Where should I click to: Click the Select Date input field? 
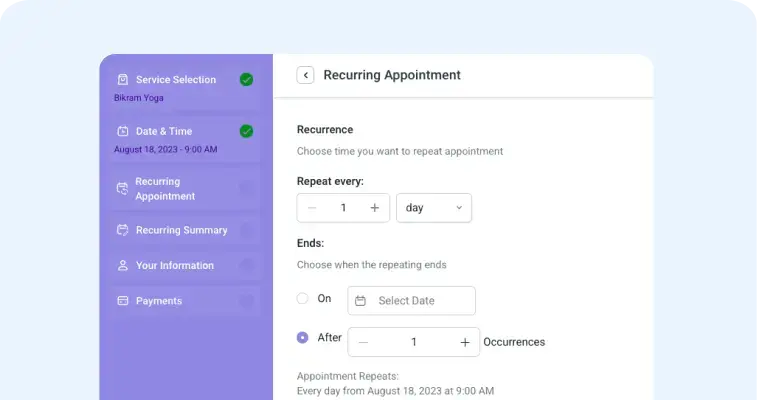pos(411,301)
